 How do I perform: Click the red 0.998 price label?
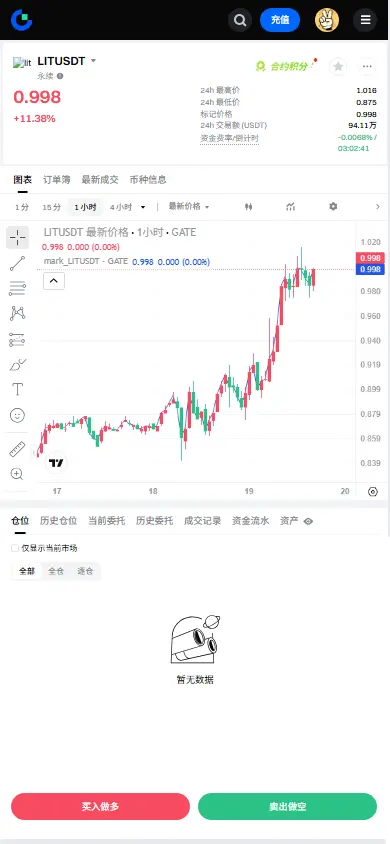pos(370,258)
